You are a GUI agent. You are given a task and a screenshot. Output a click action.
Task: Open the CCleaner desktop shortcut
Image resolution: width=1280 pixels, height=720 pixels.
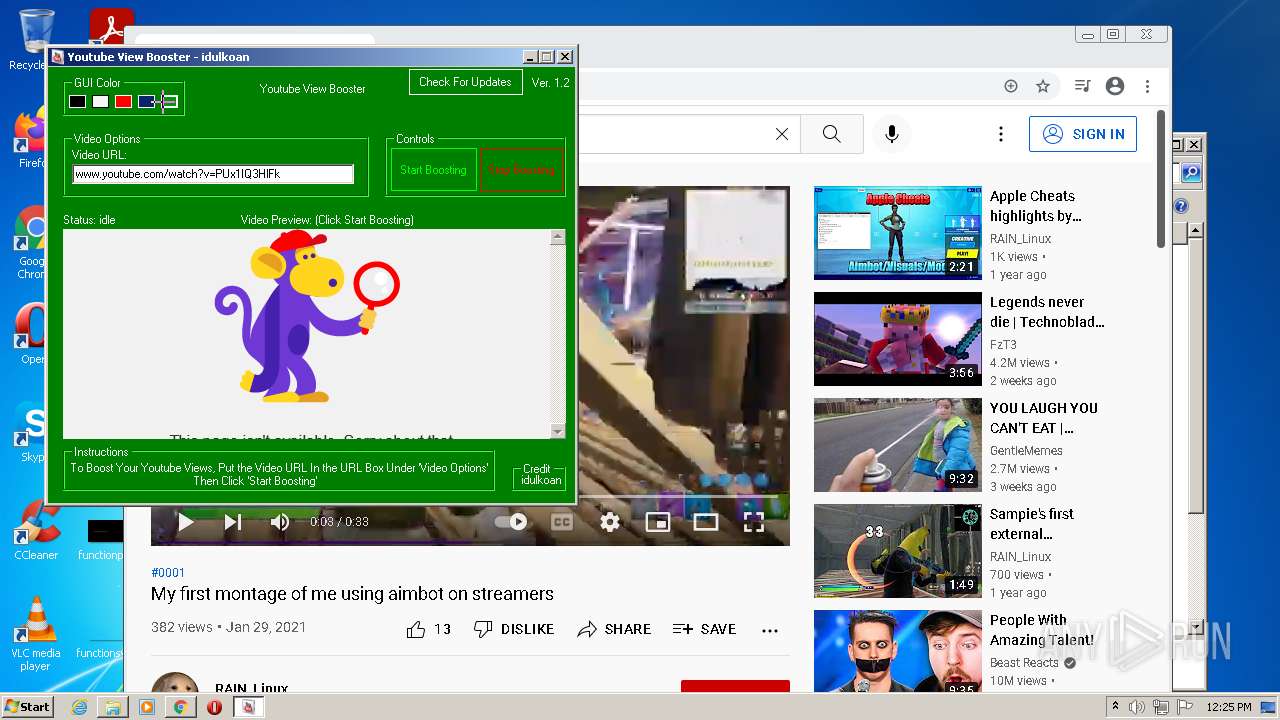(x=36, y=532)
